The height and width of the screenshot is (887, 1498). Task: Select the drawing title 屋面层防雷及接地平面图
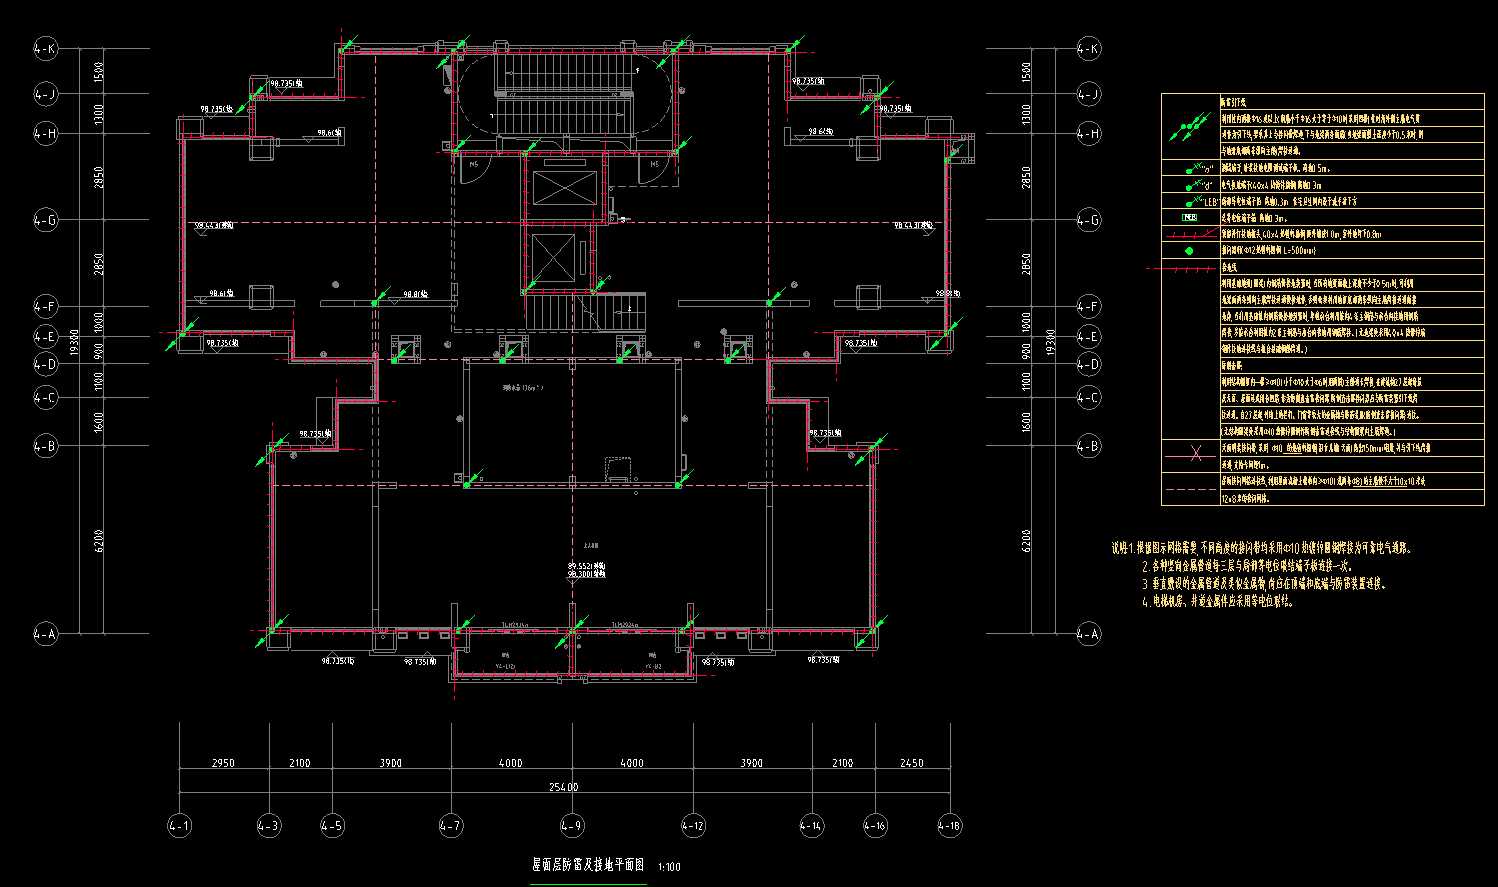588,865
